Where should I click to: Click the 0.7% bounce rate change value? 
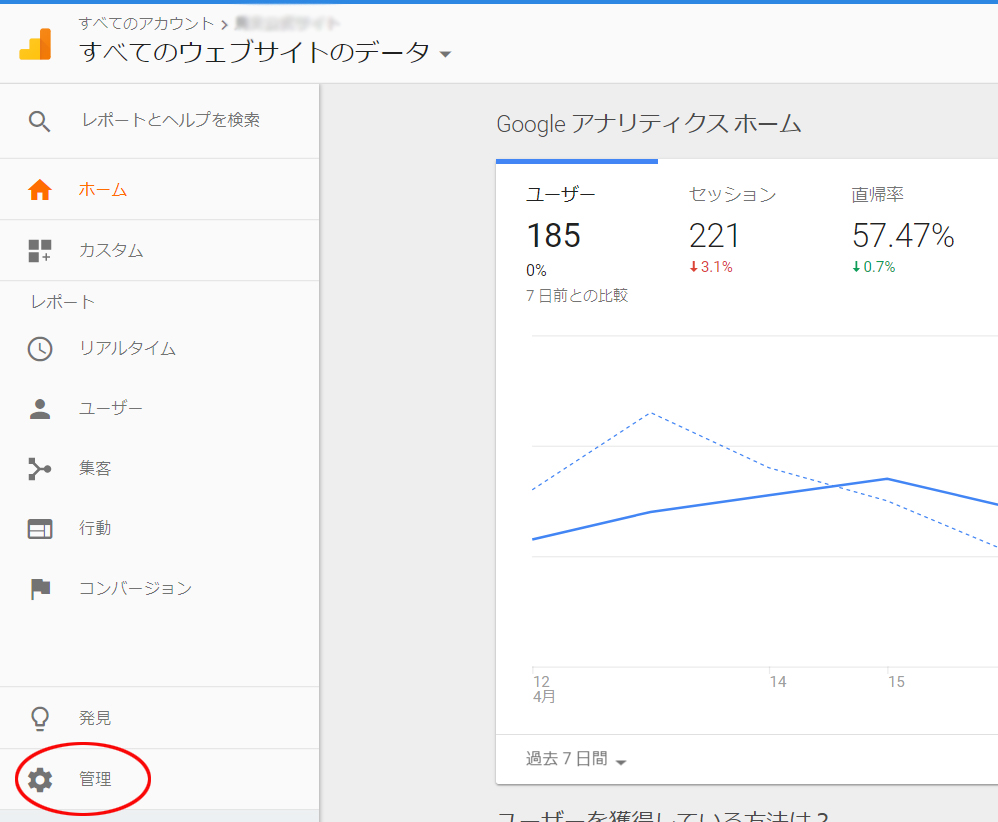[874, 267]
